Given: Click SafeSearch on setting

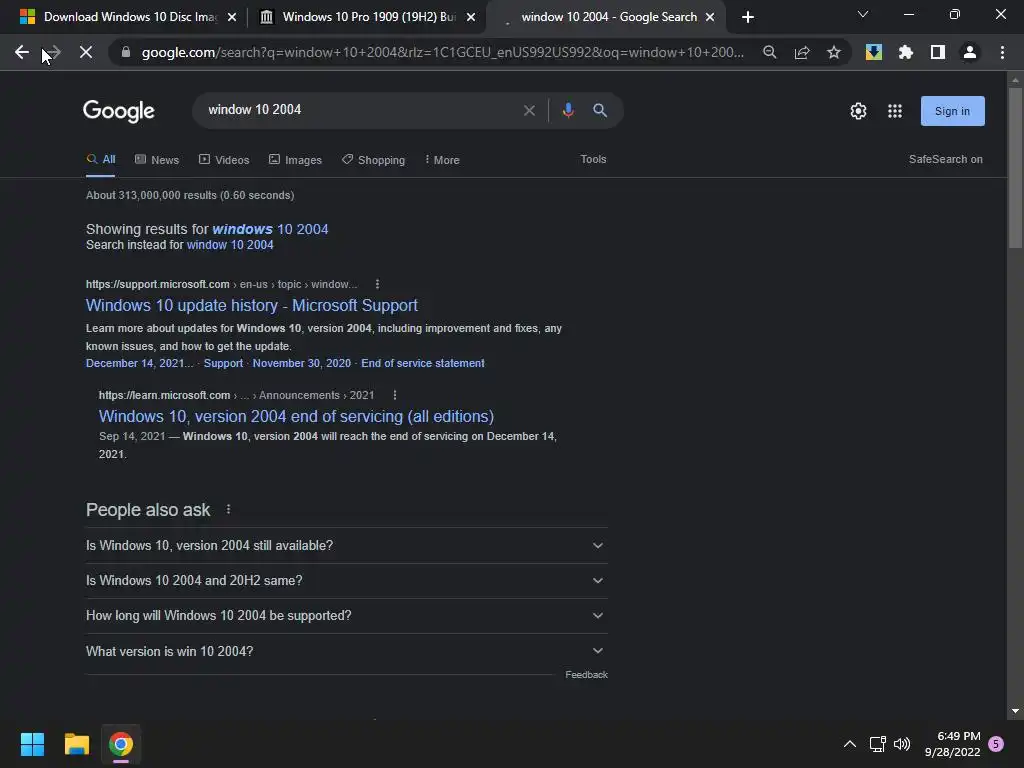Looking at the screenshot, I should (945, 159).
